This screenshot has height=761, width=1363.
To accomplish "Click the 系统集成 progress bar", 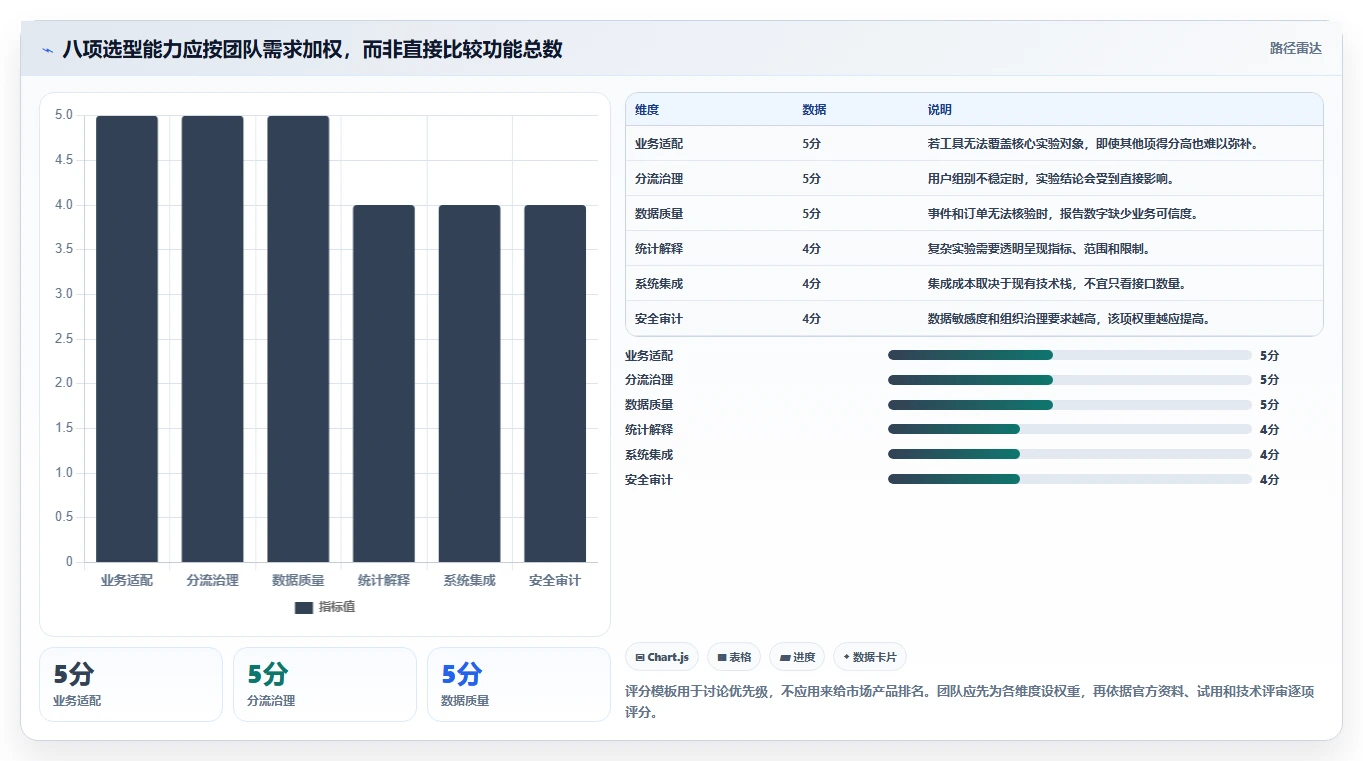I will coord(1070,454).
